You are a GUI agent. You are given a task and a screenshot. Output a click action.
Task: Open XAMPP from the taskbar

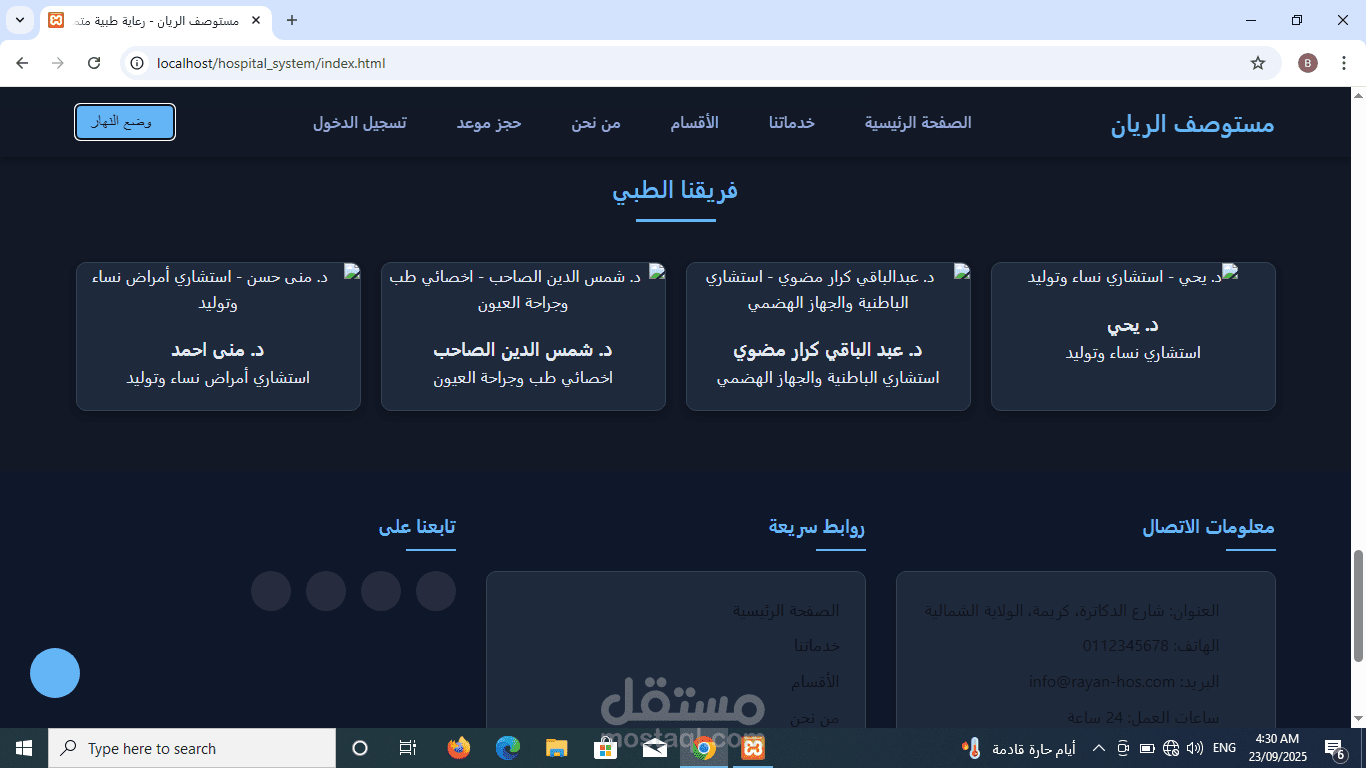tap(753, 748)
